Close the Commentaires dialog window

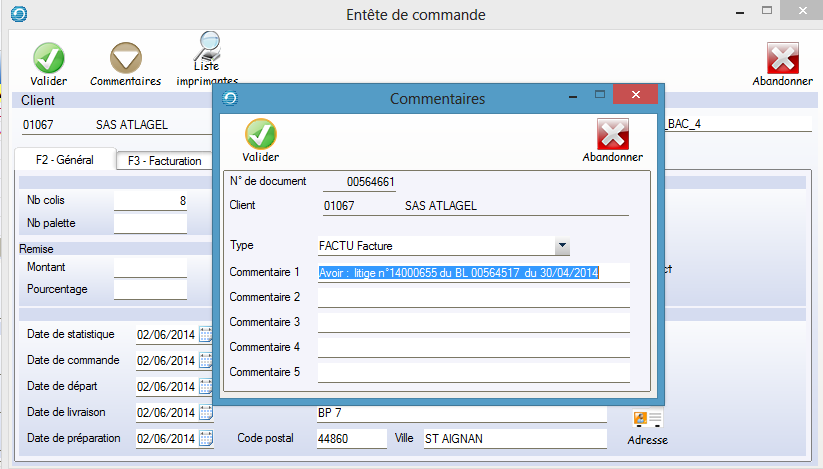(x=634, y=95)
